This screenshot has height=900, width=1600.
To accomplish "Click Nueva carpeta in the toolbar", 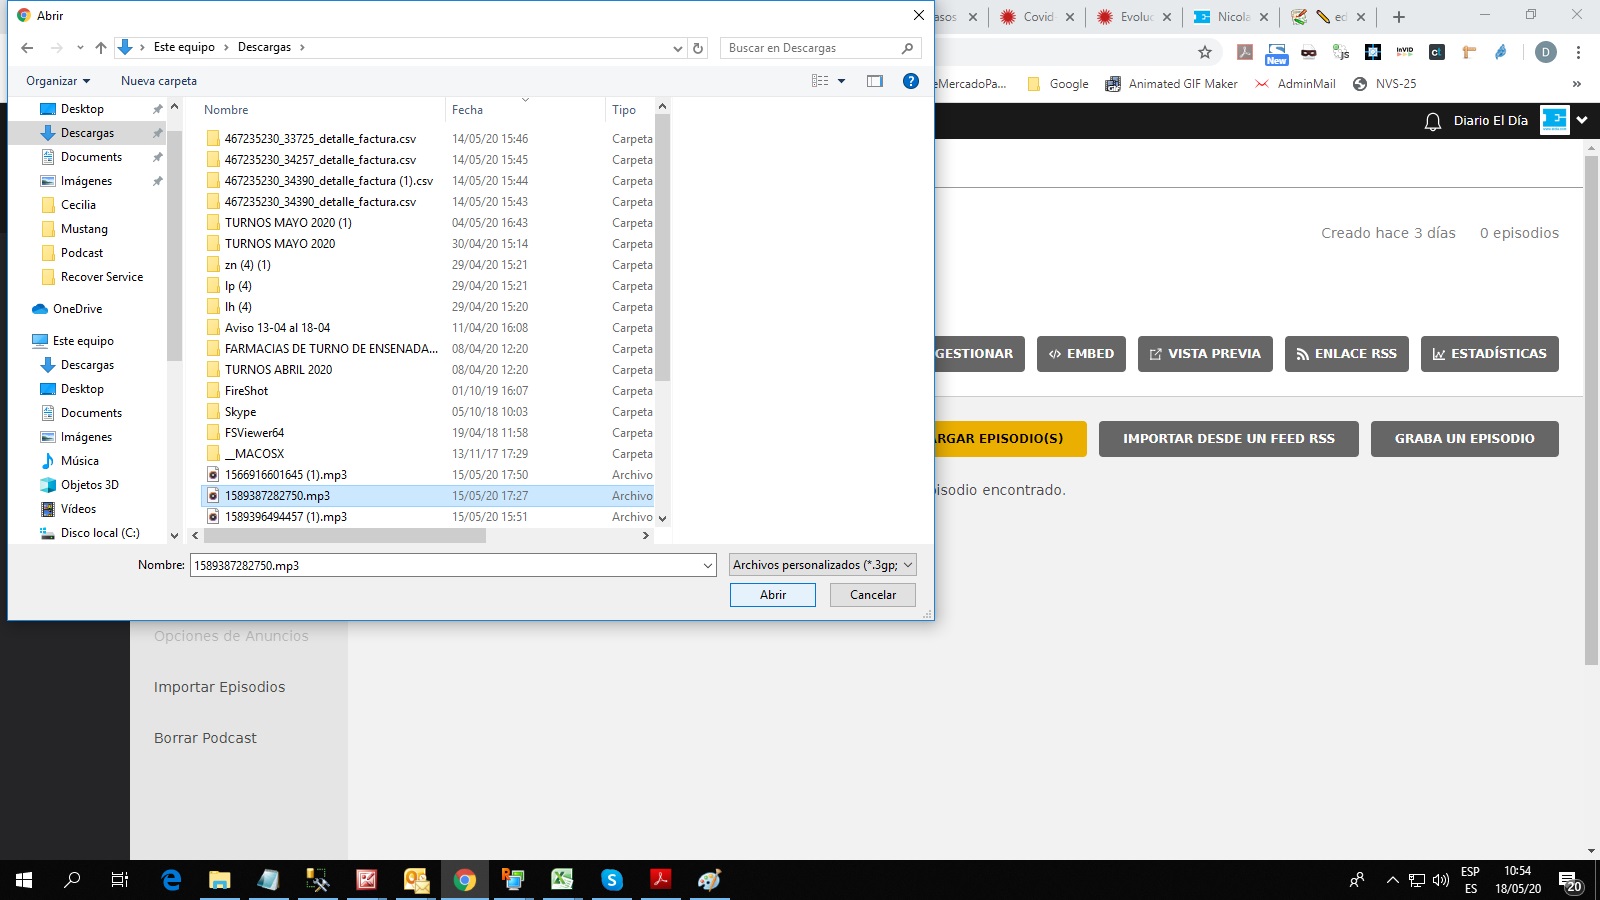I will 159,81.
